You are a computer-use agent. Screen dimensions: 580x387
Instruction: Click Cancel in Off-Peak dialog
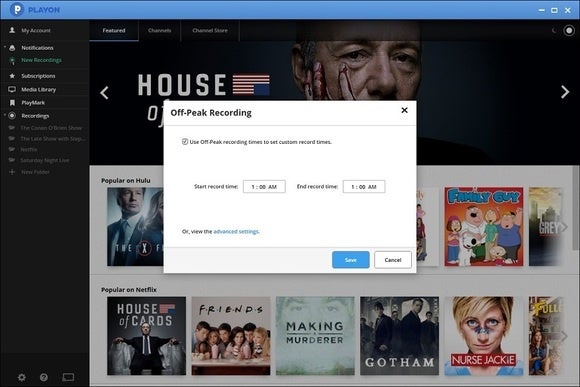coord(393,260)
